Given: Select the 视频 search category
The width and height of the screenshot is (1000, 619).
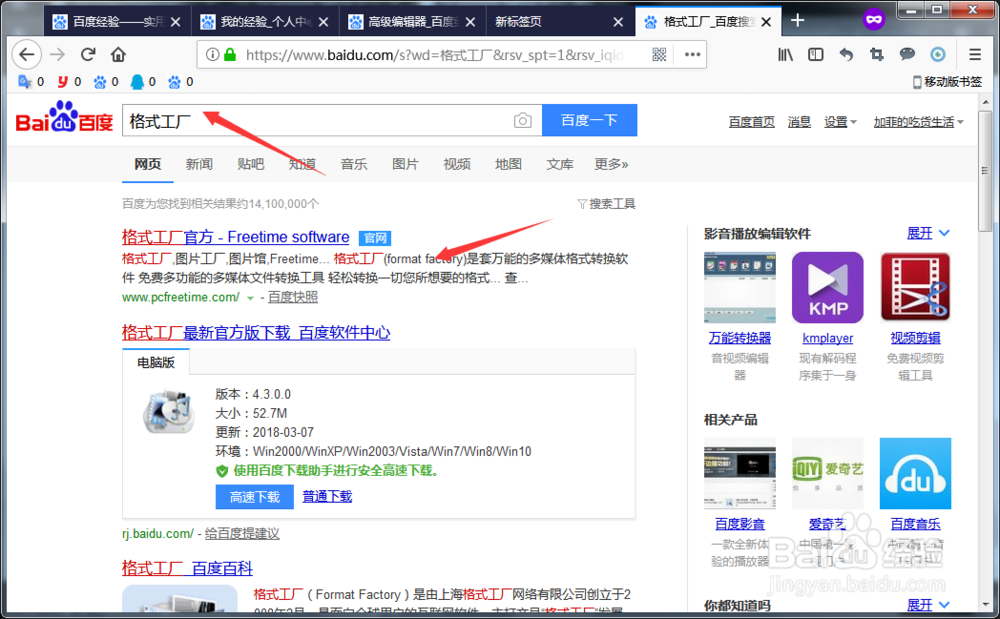Looking at the screenshot, I should [457, 164].
